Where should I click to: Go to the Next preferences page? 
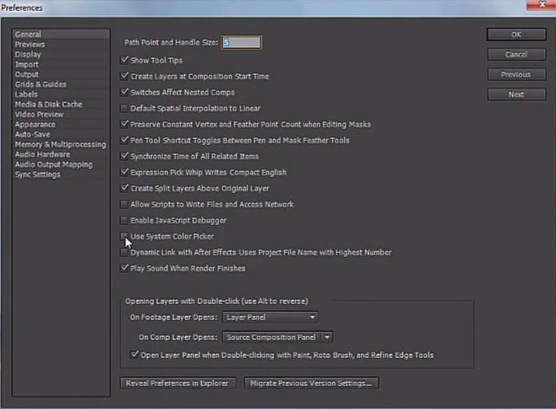click(516, 94)
